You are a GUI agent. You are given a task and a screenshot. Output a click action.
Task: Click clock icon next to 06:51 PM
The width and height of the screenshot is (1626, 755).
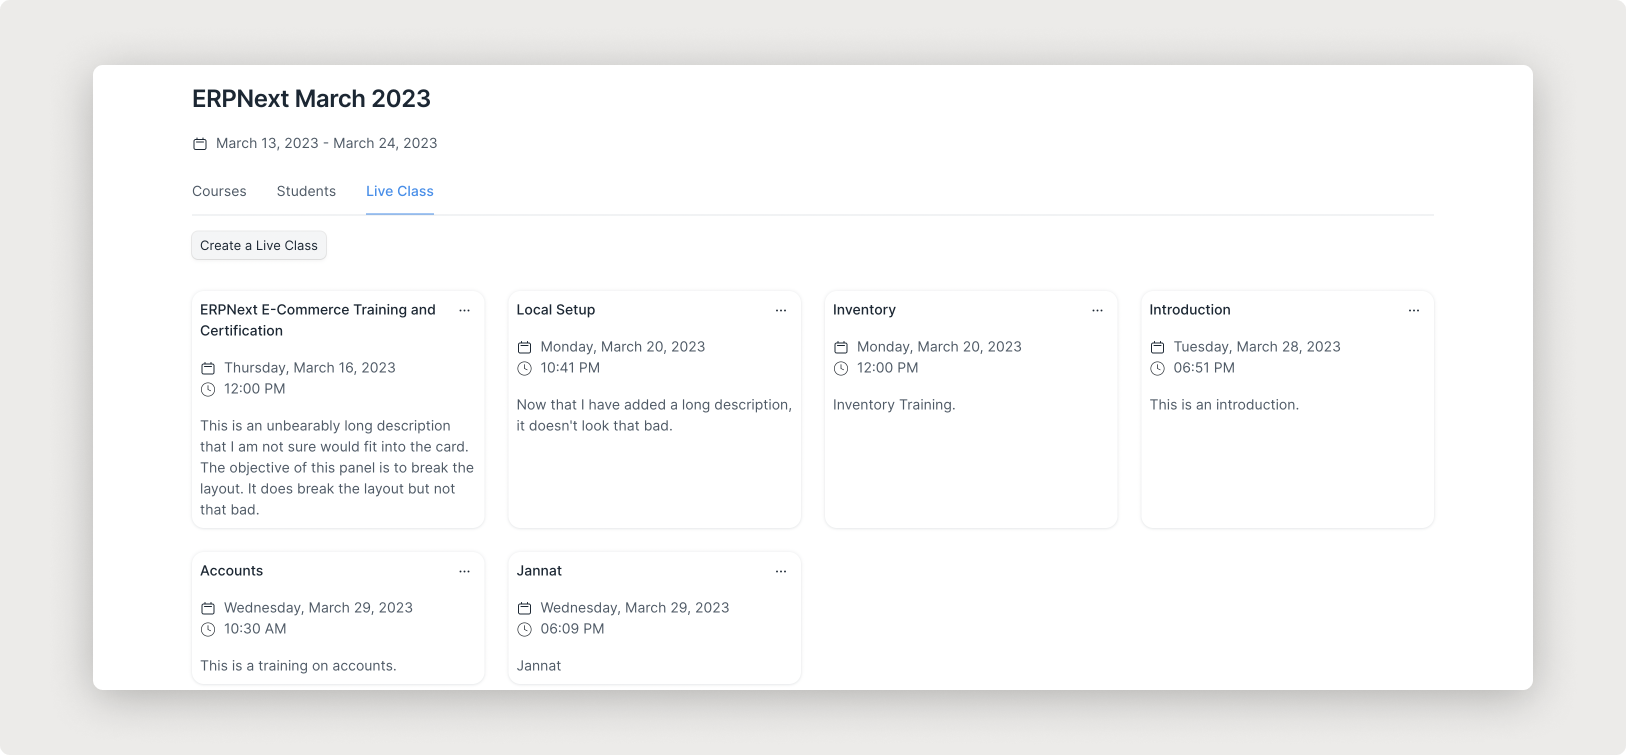(1157, 368)
